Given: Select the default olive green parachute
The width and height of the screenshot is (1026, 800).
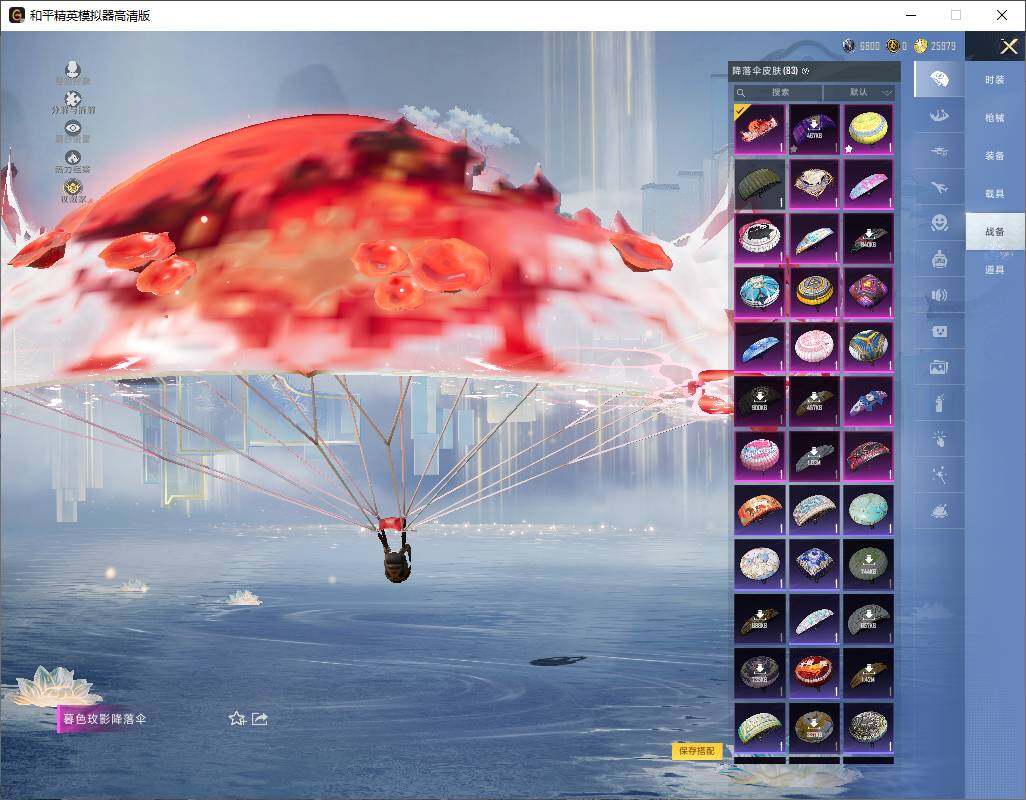Looking at the screenshot, I should 759,184.
